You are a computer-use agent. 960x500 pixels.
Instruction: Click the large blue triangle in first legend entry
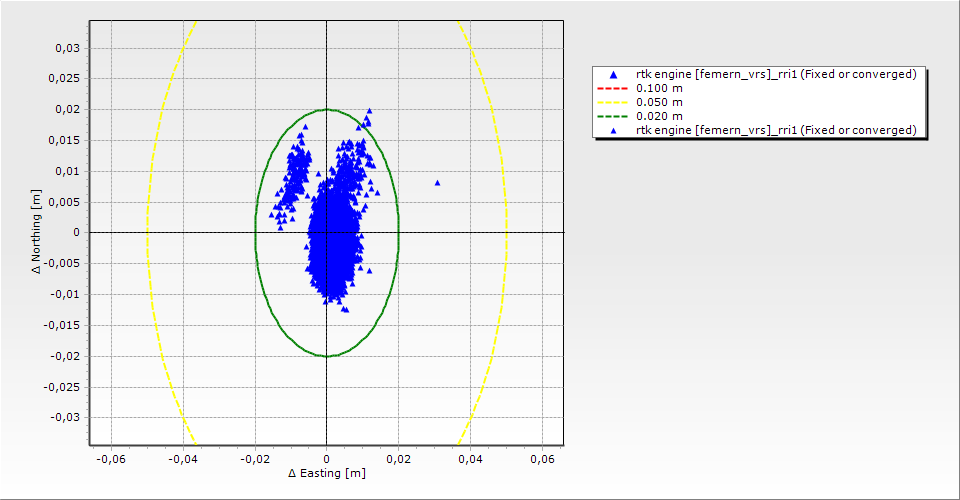click(612, 75)
